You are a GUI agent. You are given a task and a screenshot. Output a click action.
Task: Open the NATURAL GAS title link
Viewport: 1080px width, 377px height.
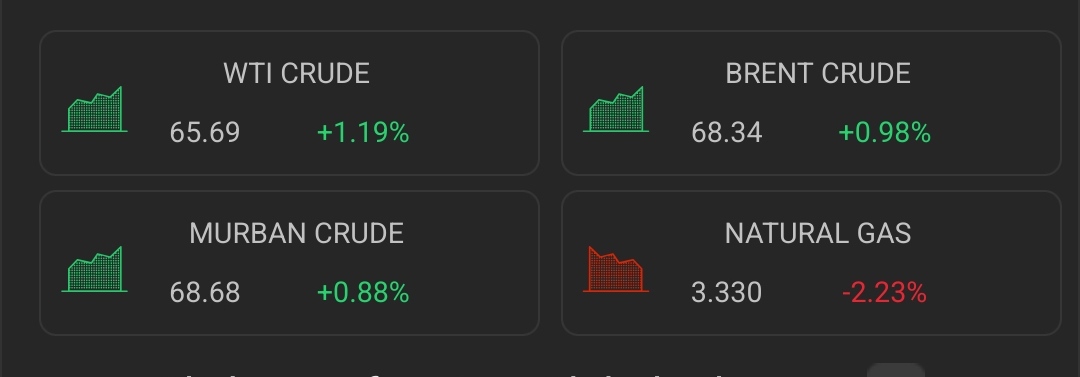(x=818, y=234)
